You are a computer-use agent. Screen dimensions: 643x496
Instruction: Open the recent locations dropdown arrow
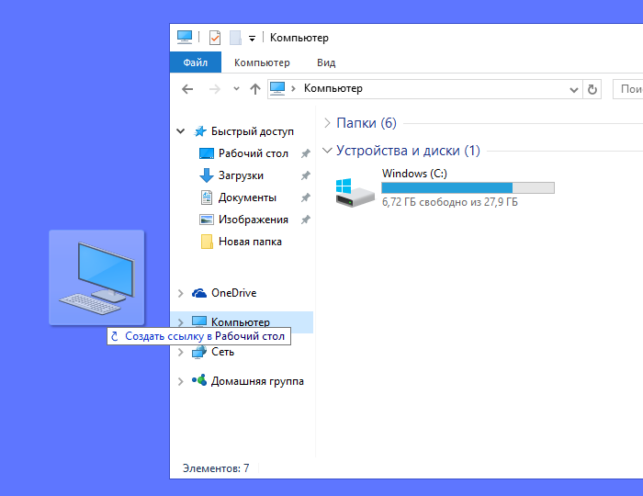(x=236, y=89)
